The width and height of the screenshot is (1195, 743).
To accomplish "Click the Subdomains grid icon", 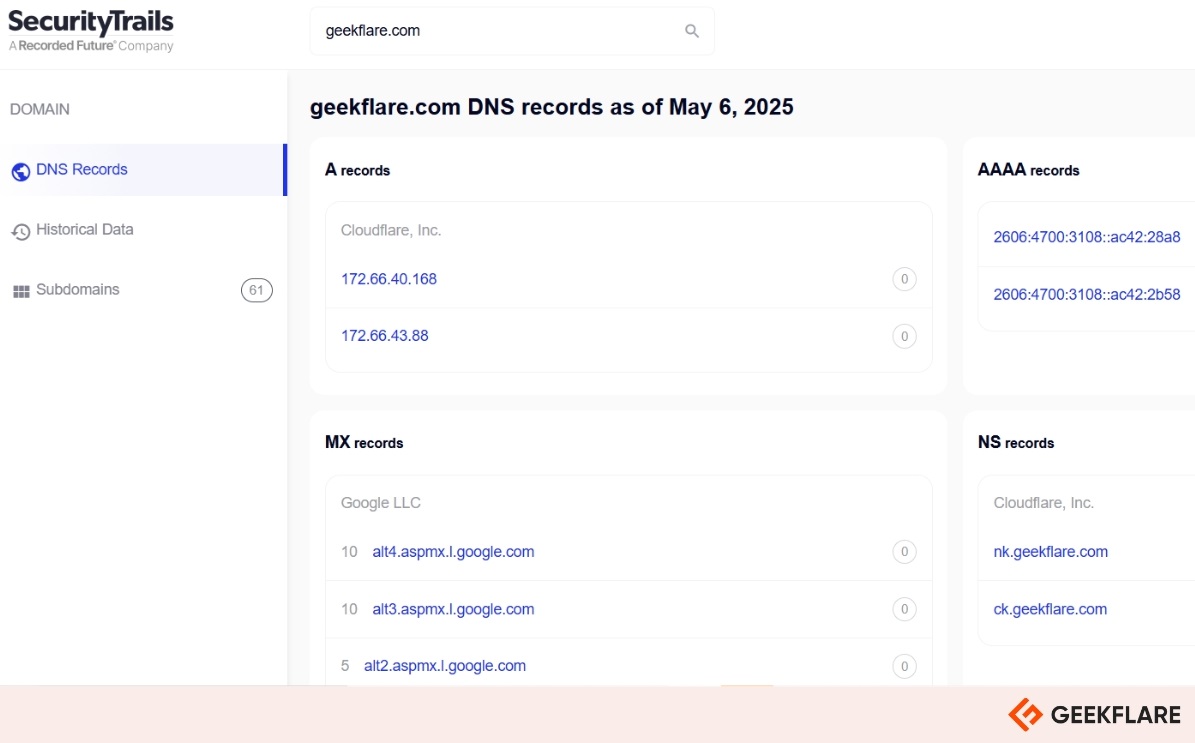I will (x=21, y=291).
